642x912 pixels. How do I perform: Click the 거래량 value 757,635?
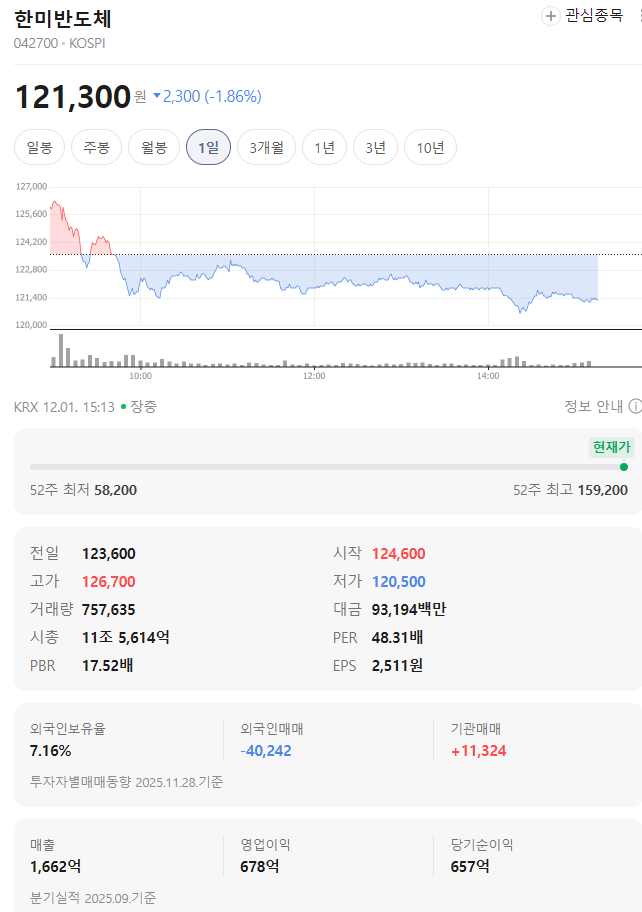pyautogui.click(x=109, y=610)
